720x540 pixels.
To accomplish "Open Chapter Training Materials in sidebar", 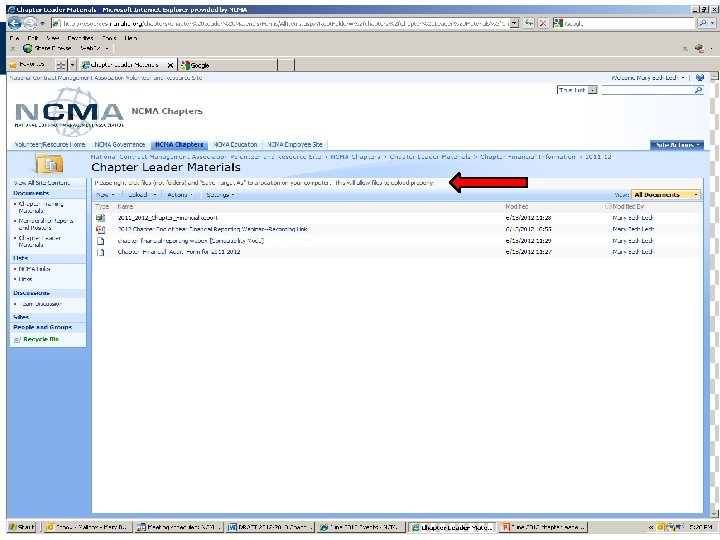I will (40, 207).
